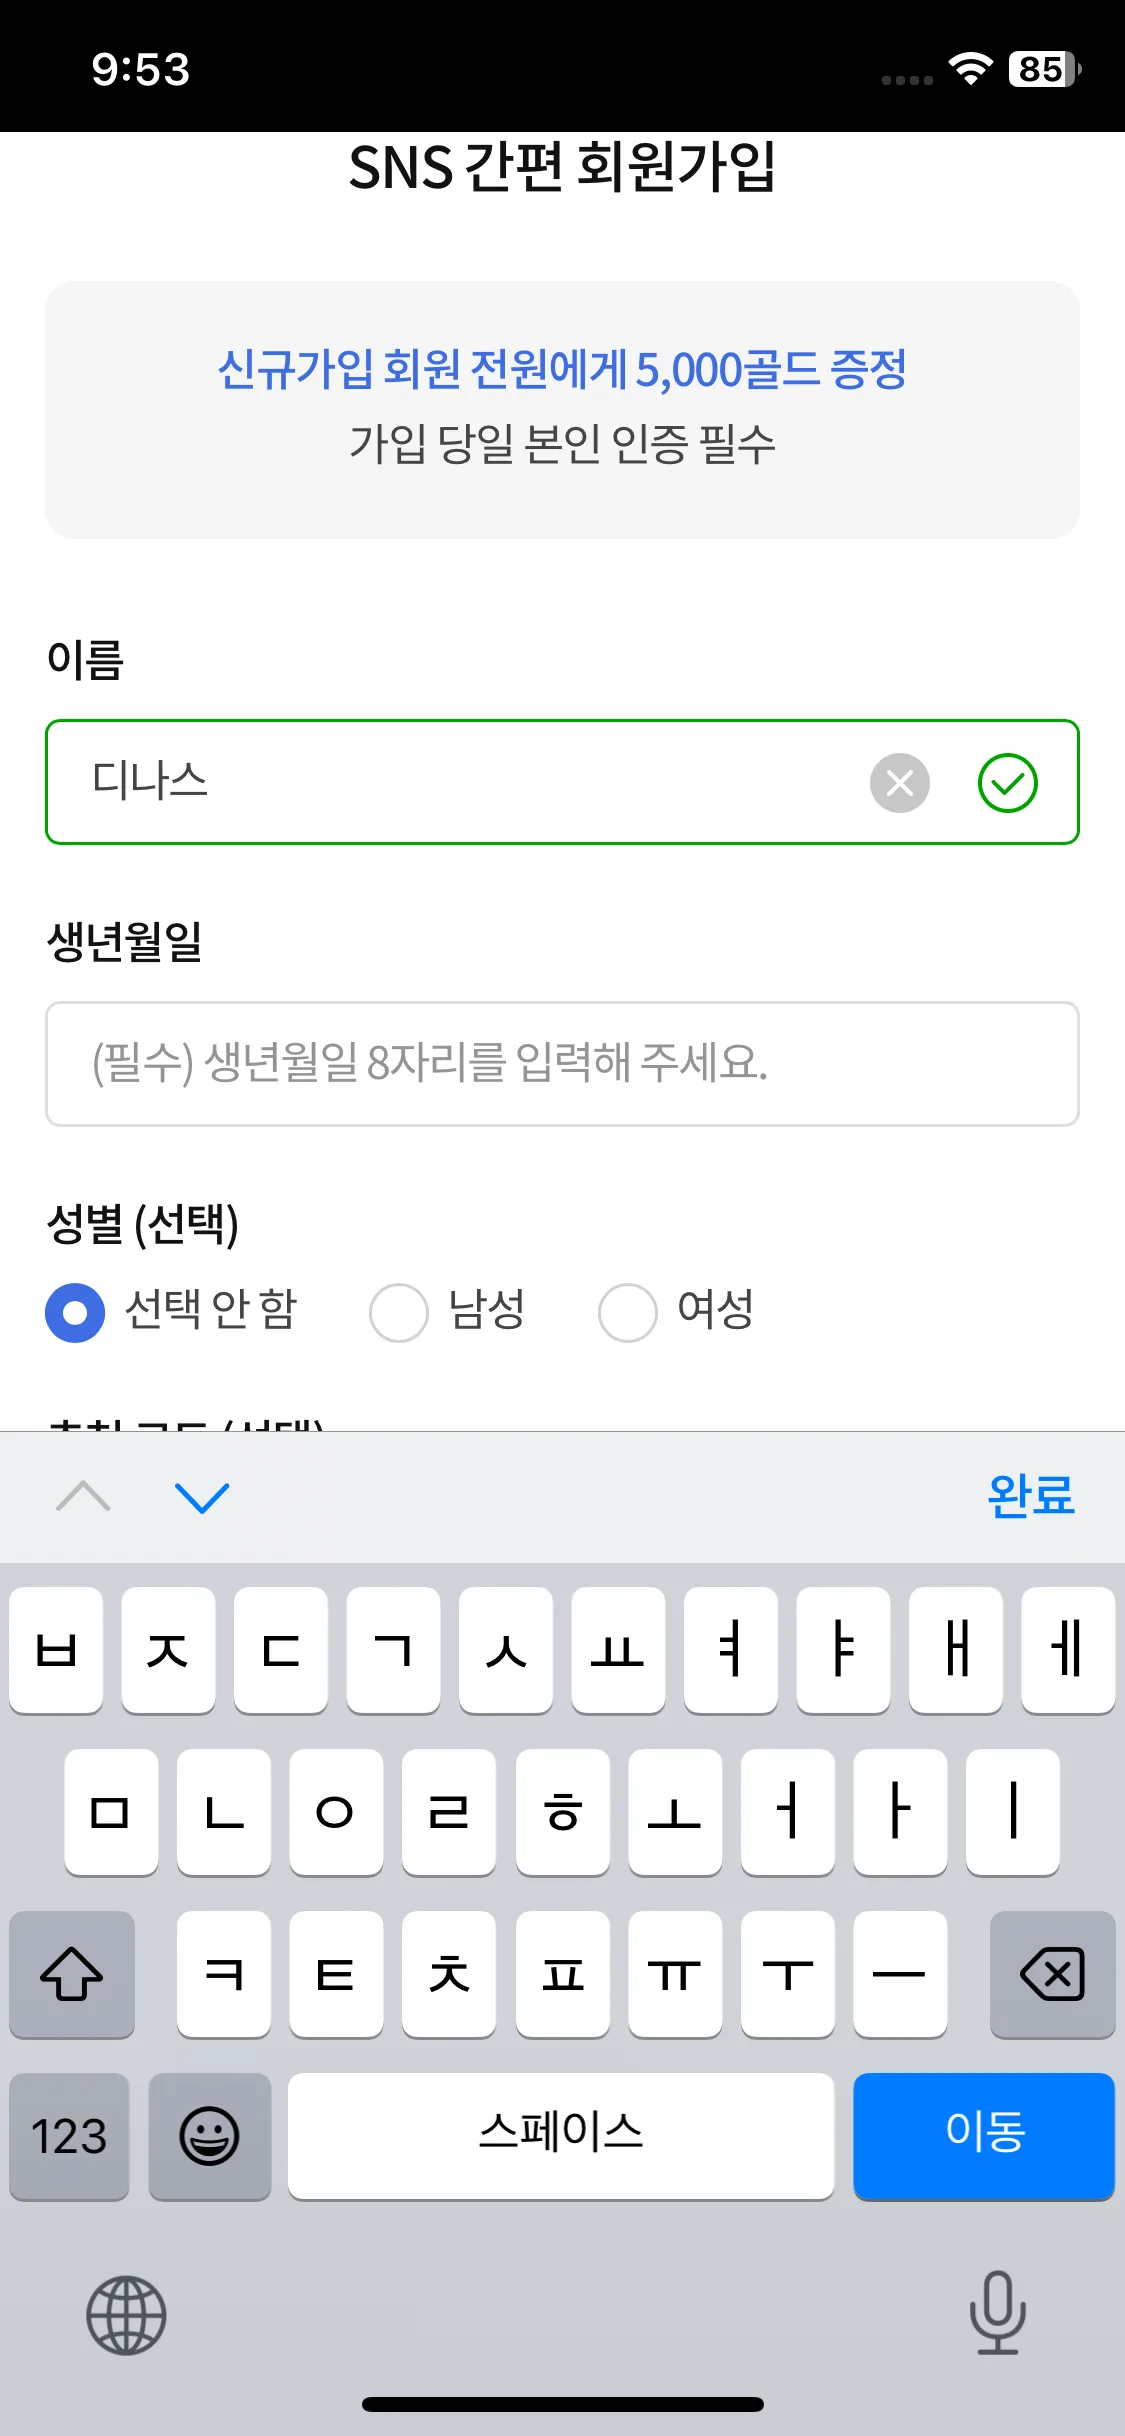Tap the green validation checkmark icon
This screenshot has width=1125, height=2436.
pyautogui.click(x=1007, y=783)
